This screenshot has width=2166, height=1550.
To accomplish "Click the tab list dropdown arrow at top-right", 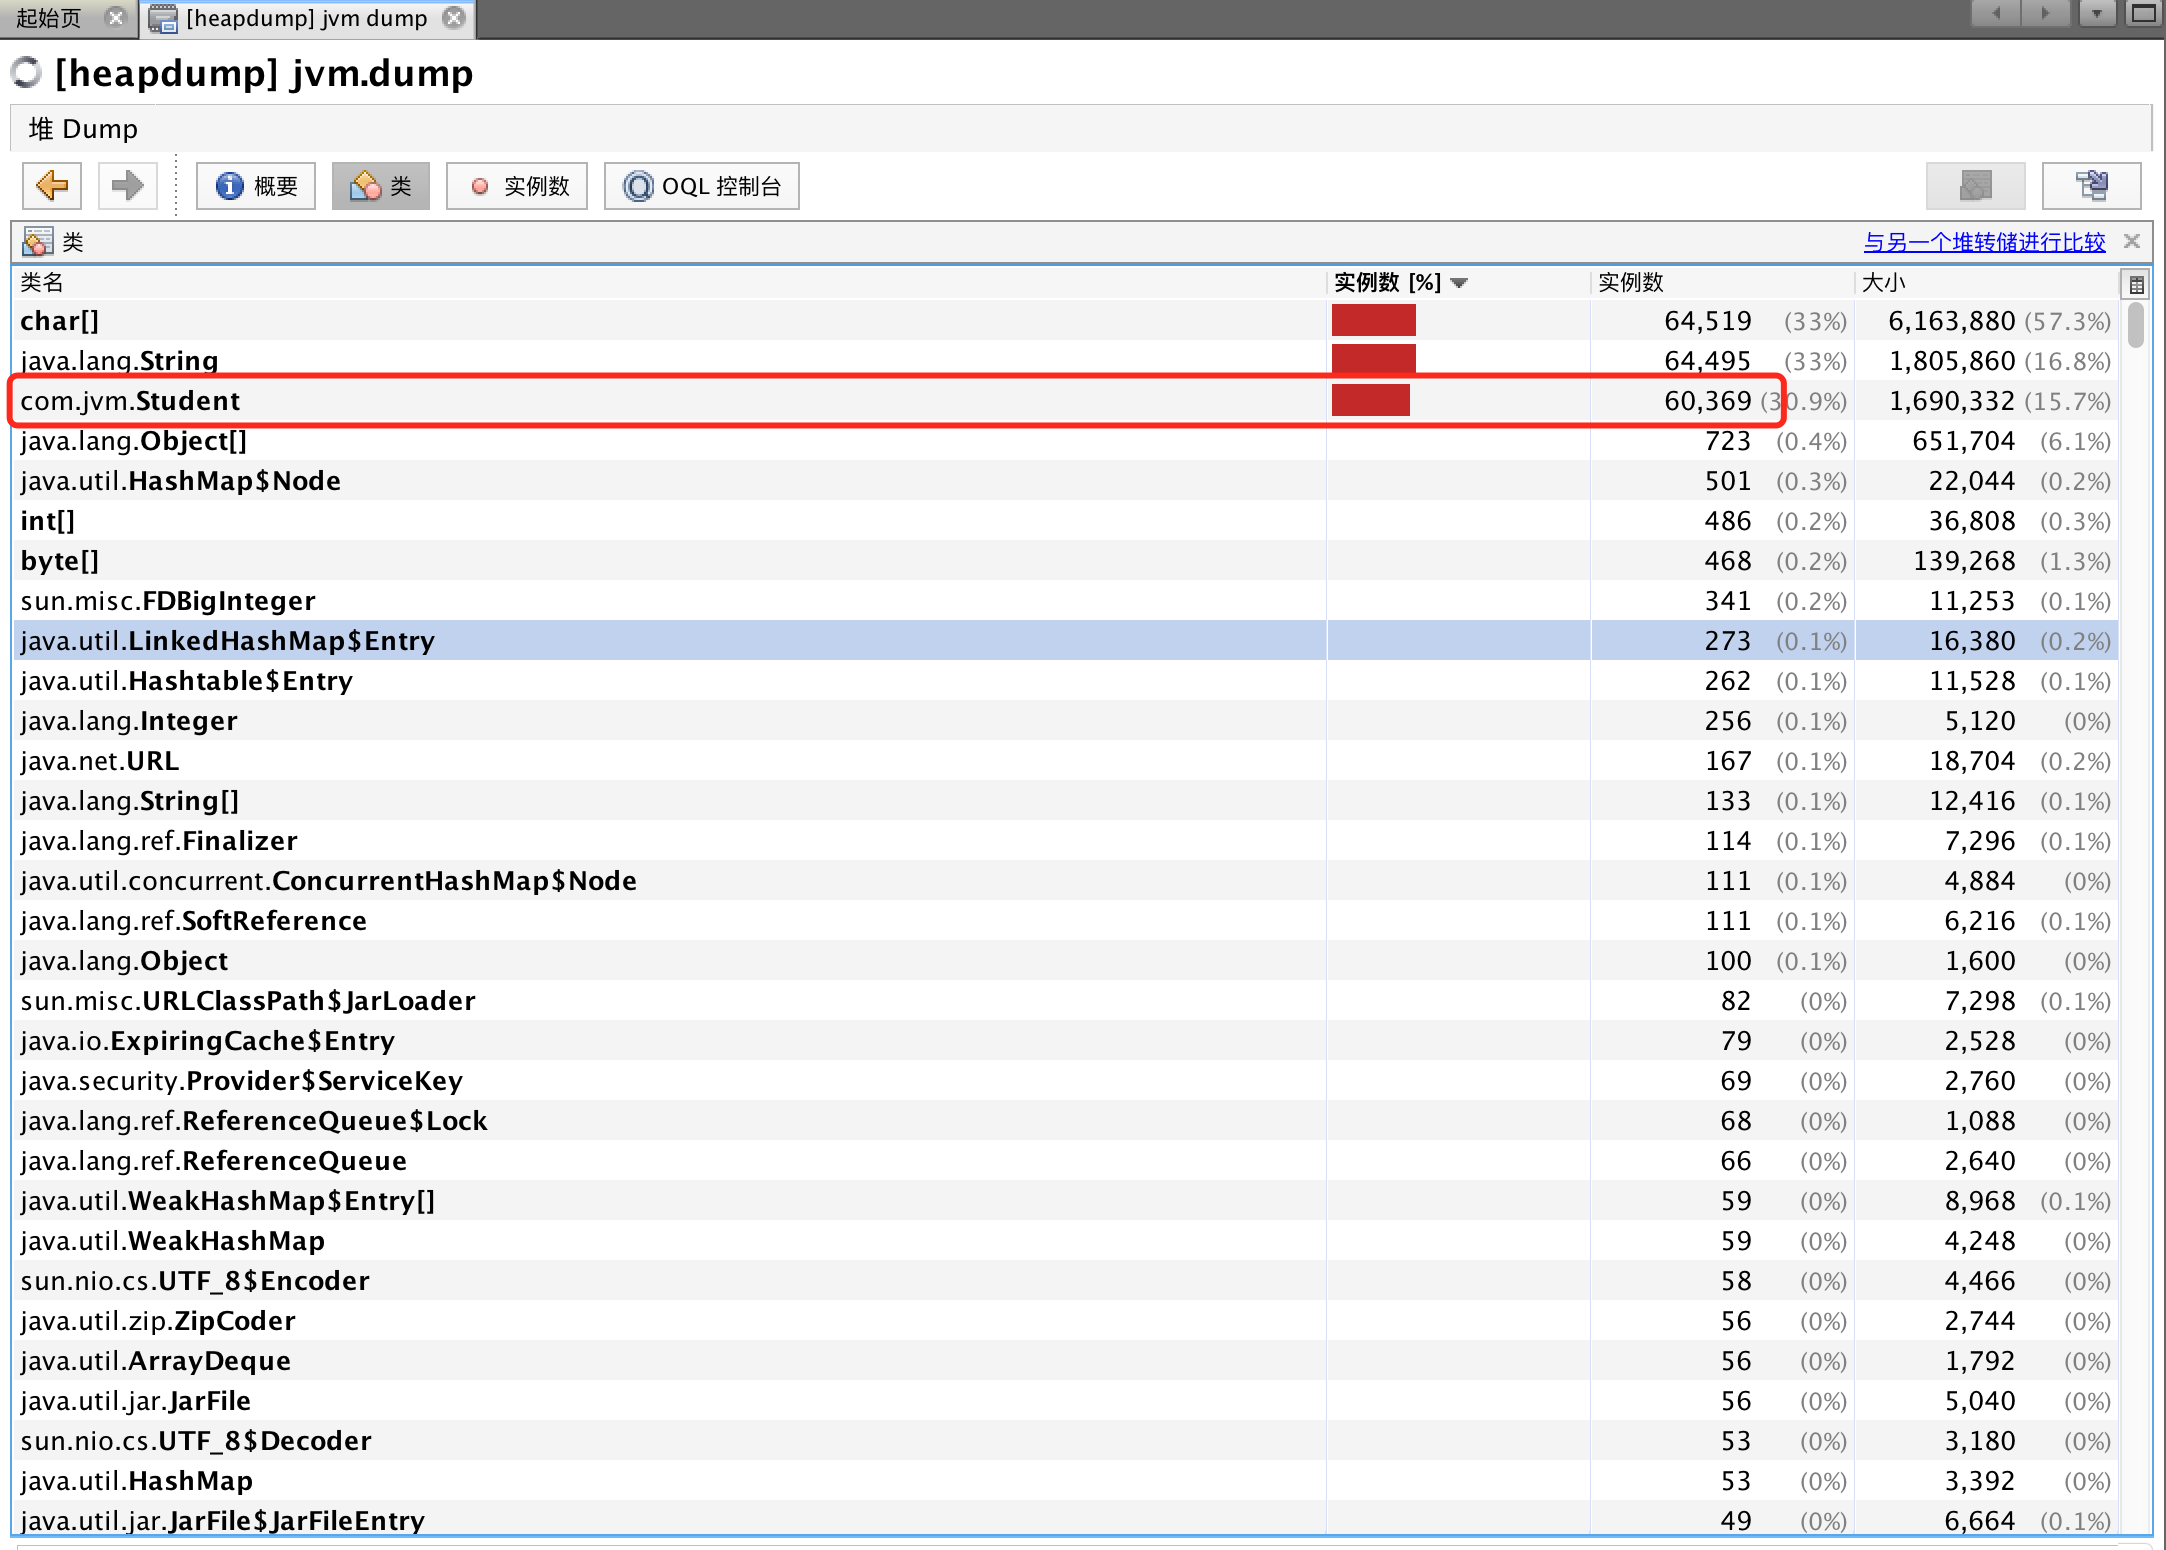I will pyautogui.click(x=2097, y=14).
